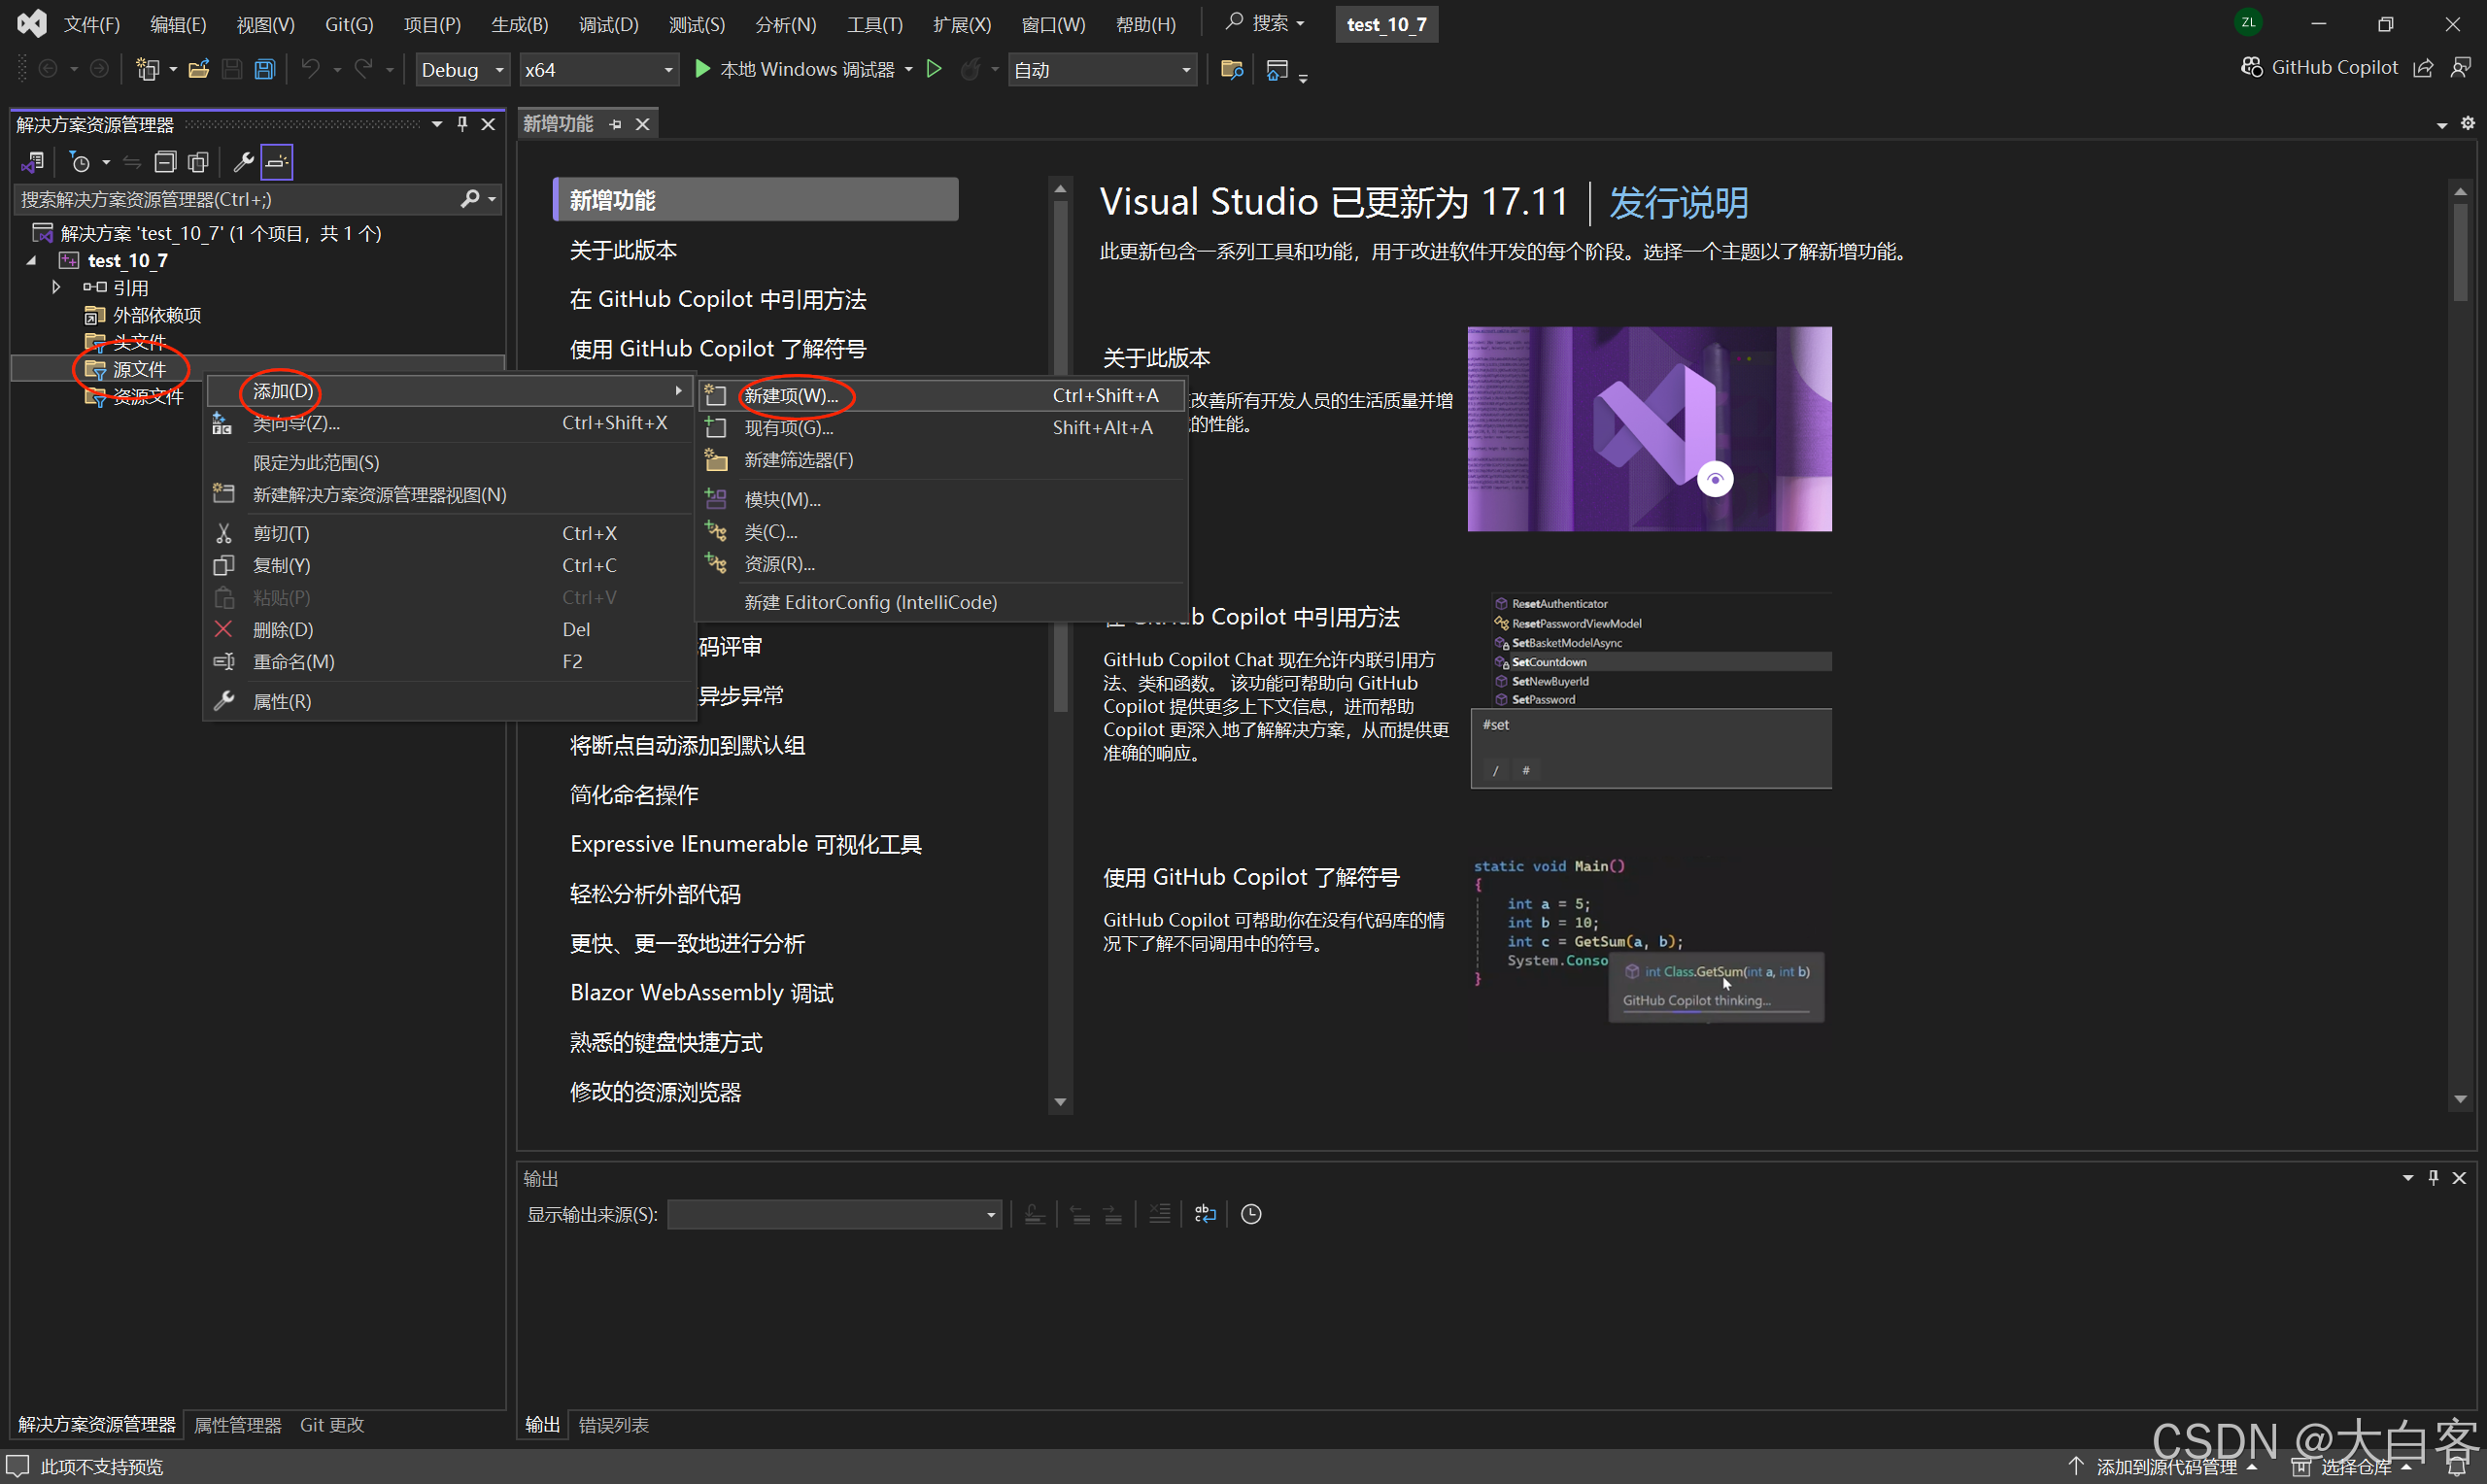Screen dimensions: 2487x1484
Task: Open solution properties with the wrench icon
Action: tap(243, 161)
